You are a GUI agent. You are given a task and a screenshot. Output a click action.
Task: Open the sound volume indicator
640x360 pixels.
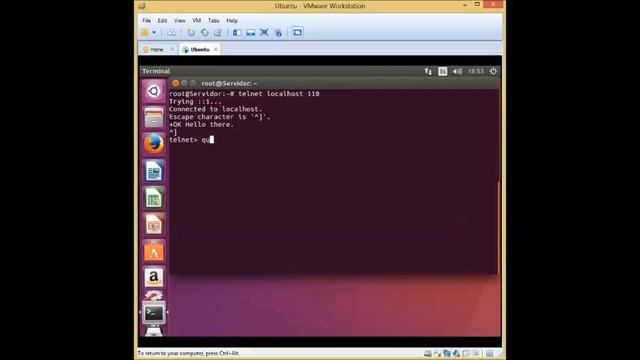tap(457, 71)
